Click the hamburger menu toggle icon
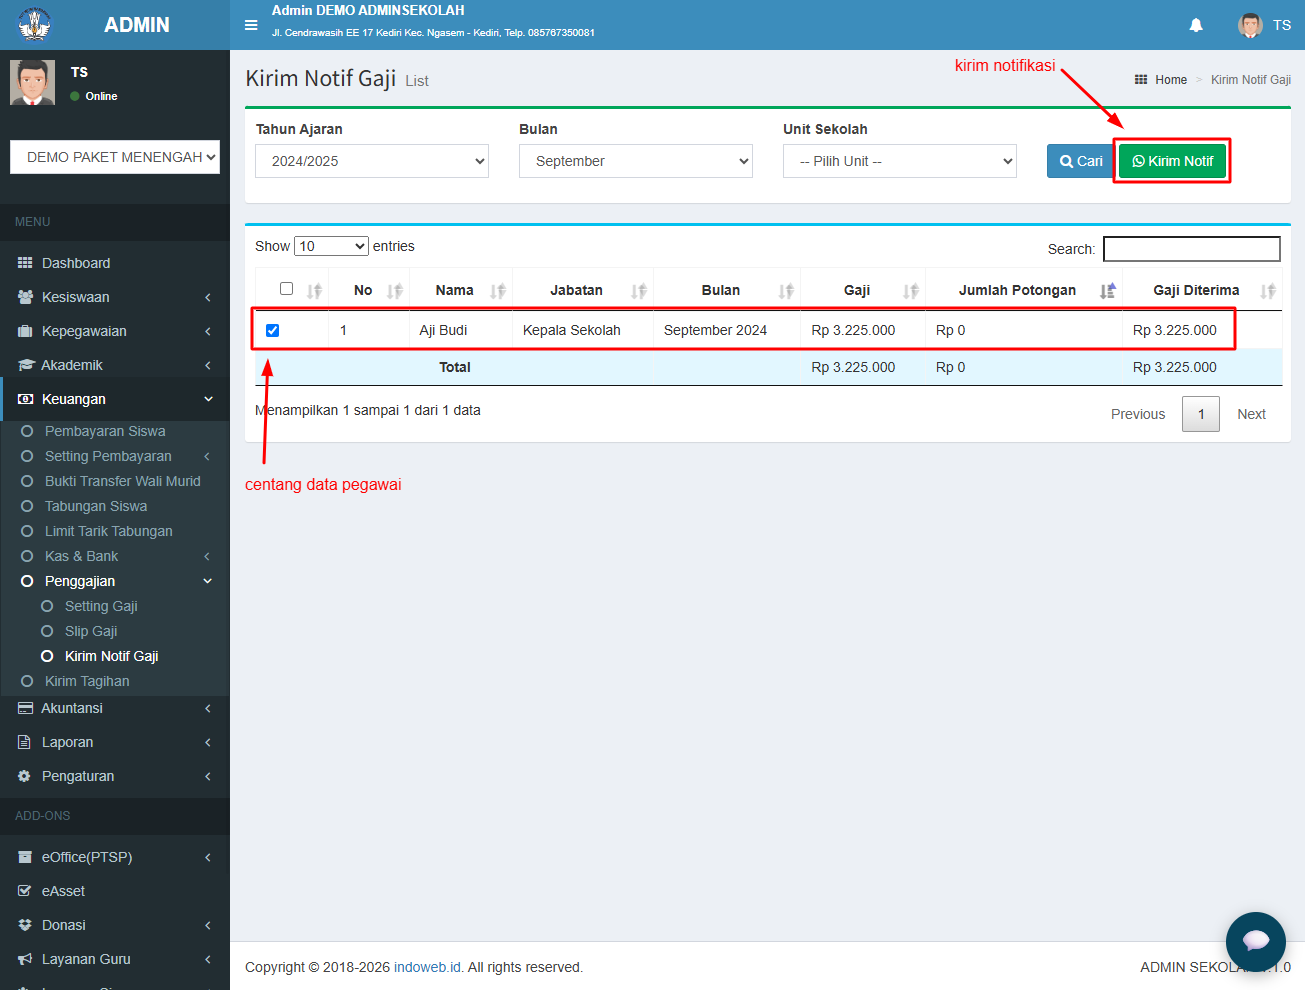This screenshot has width=1305, height=990. click(x=251, y=25)
